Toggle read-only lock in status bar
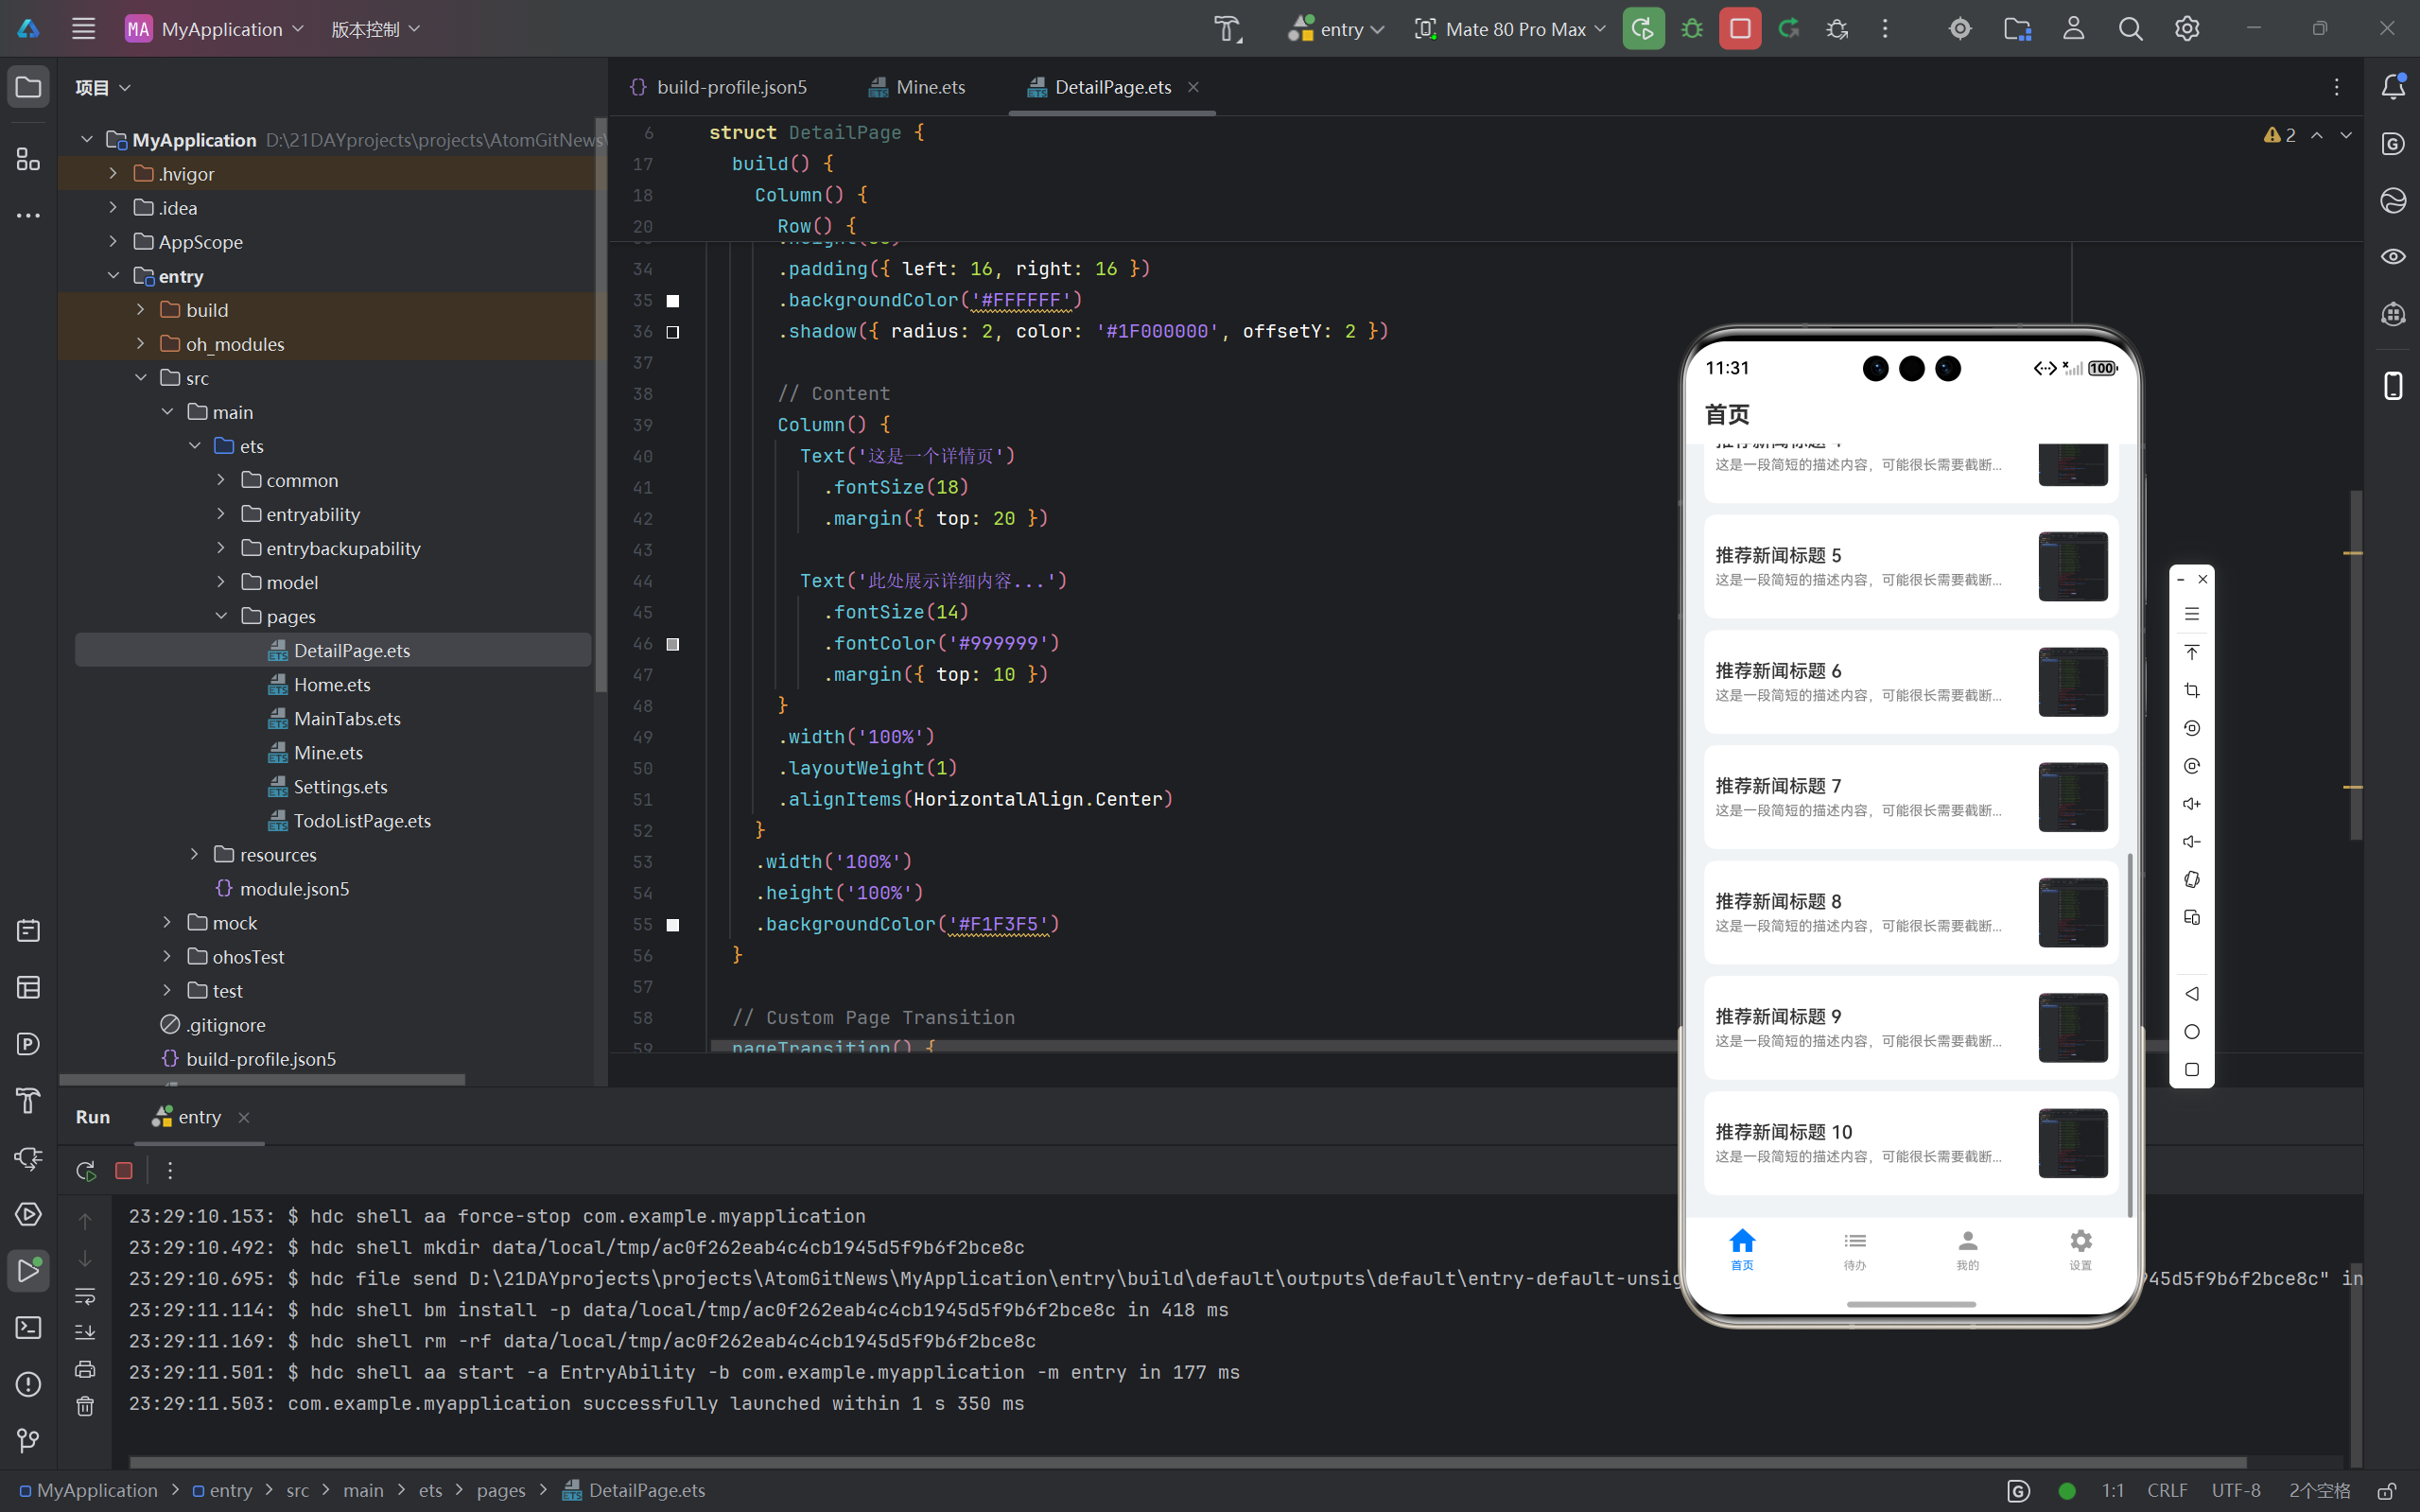Image resolution: width=2420 pixels, height=1512 pixels. [2386, 1491]
